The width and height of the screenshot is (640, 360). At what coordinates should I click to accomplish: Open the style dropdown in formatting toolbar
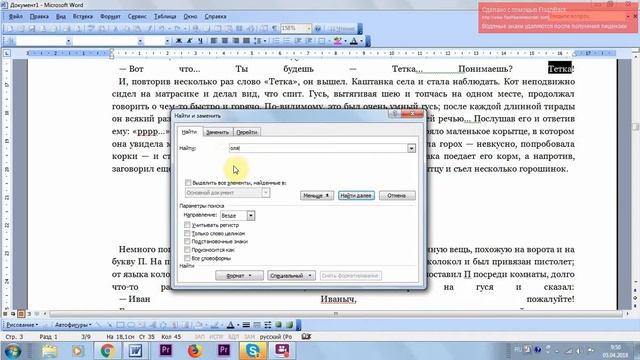69,41
